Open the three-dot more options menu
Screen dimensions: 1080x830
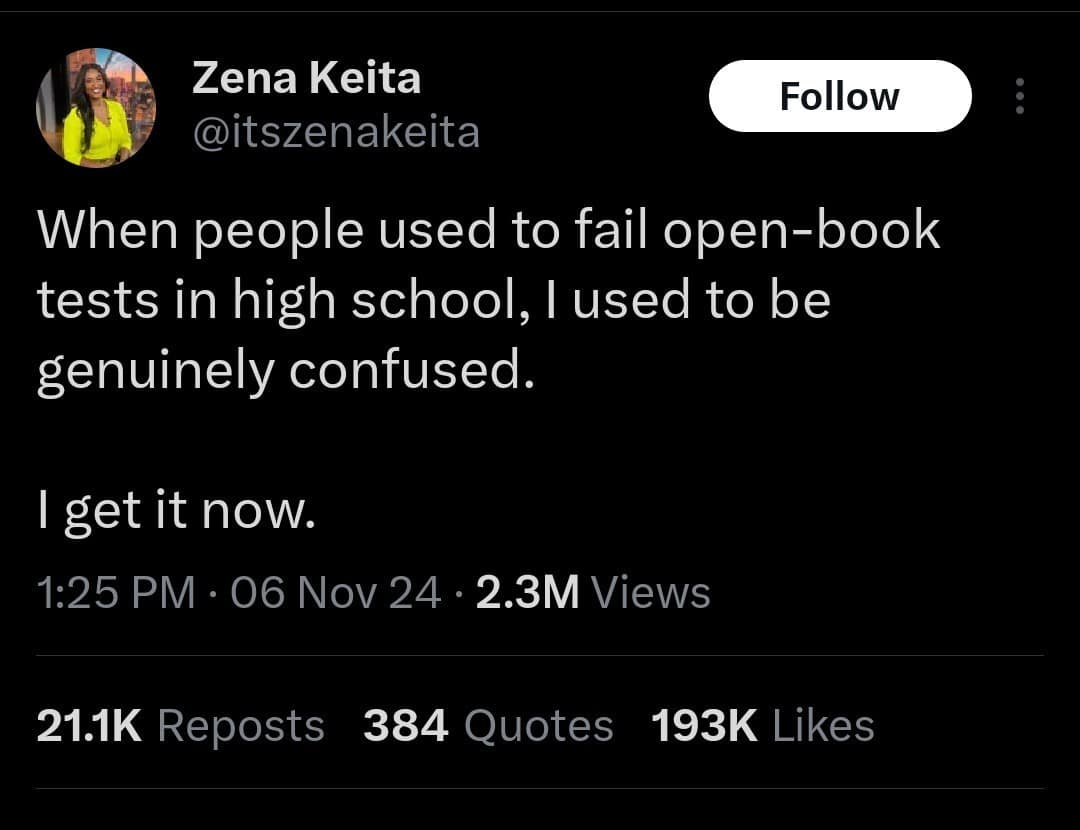tap(1019, 96)
